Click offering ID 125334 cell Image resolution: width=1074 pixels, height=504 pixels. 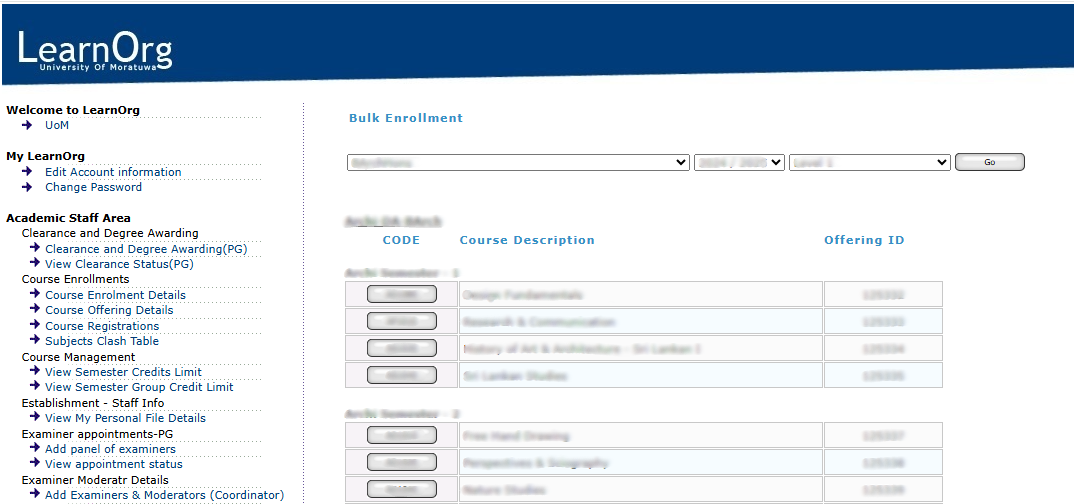(x=883, y=349)
